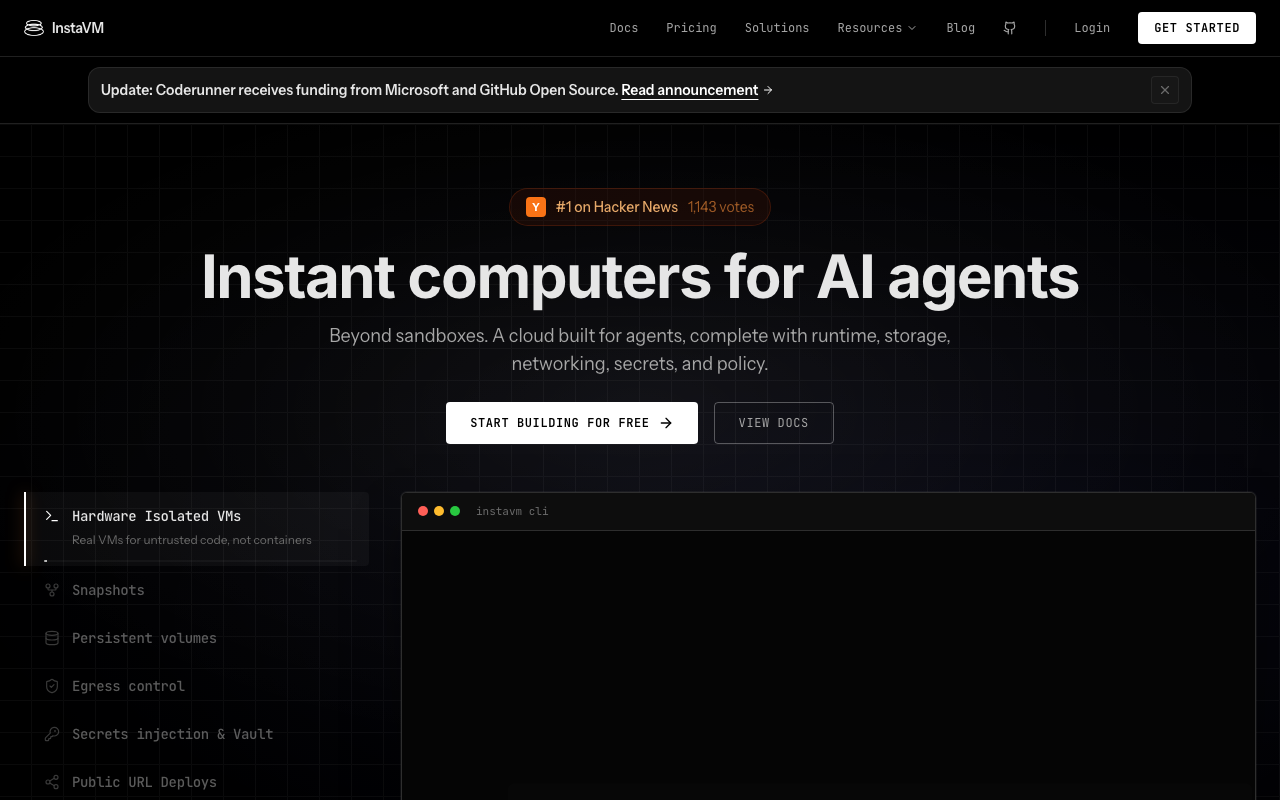Click the VIEW DOCS button
The height and width of the screenshot is (800, 1280).
tap(774, 423)
